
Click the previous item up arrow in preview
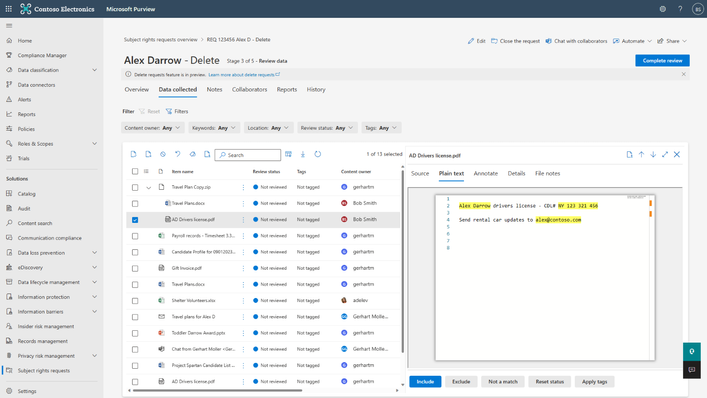[x=641, y=155]
